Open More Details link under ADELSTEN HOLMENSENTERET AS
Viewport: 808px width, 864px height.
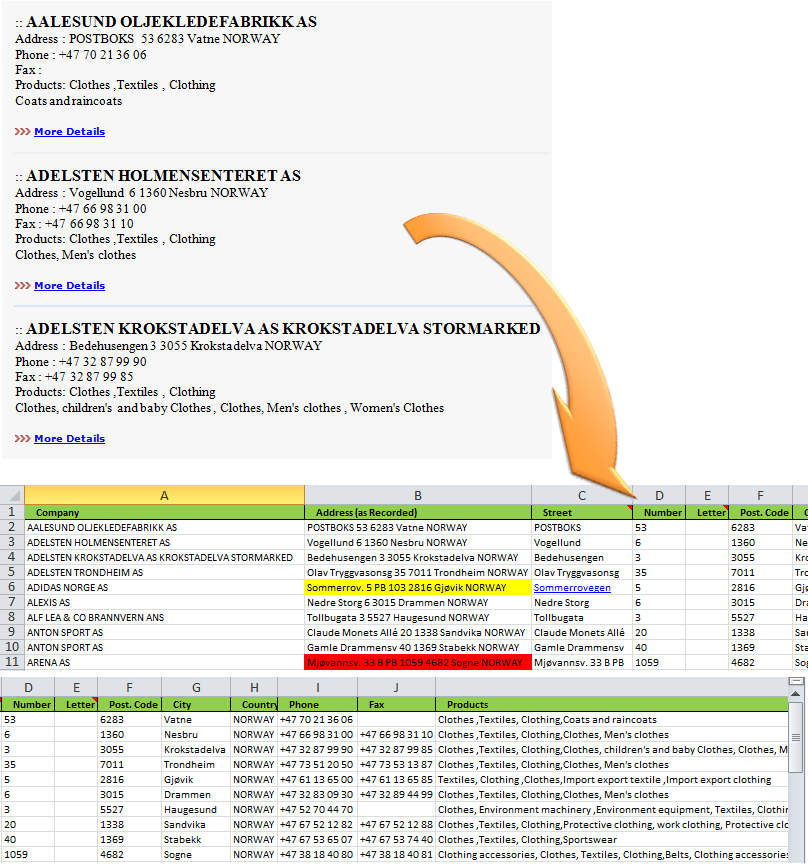pos(69,285)
